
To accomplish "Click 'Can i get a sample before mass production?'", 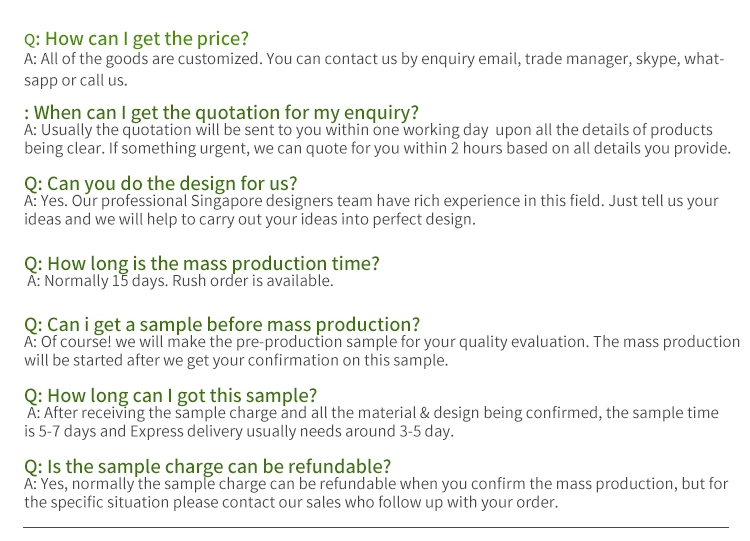I will [222, 324].
